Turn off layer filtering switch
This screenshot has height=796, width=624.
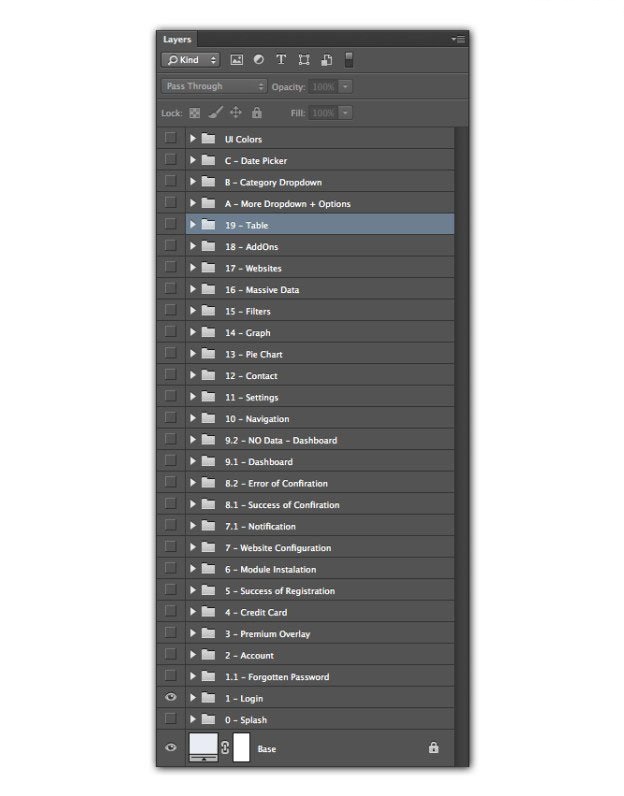click(349, 60)
